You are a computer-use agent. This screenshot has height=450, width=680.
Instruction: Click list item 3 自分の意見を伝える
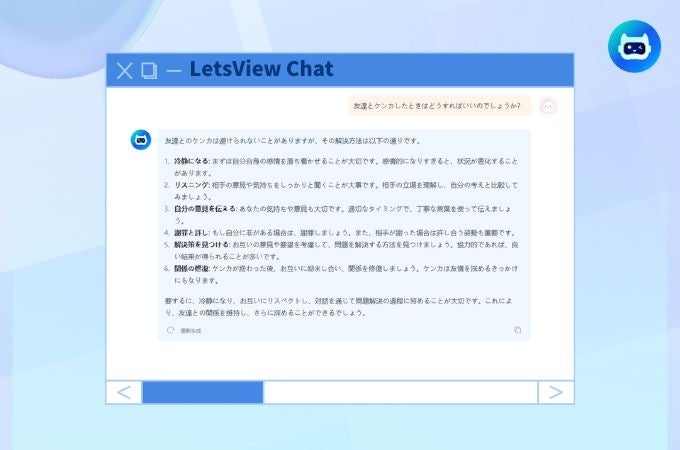(339, 215)
